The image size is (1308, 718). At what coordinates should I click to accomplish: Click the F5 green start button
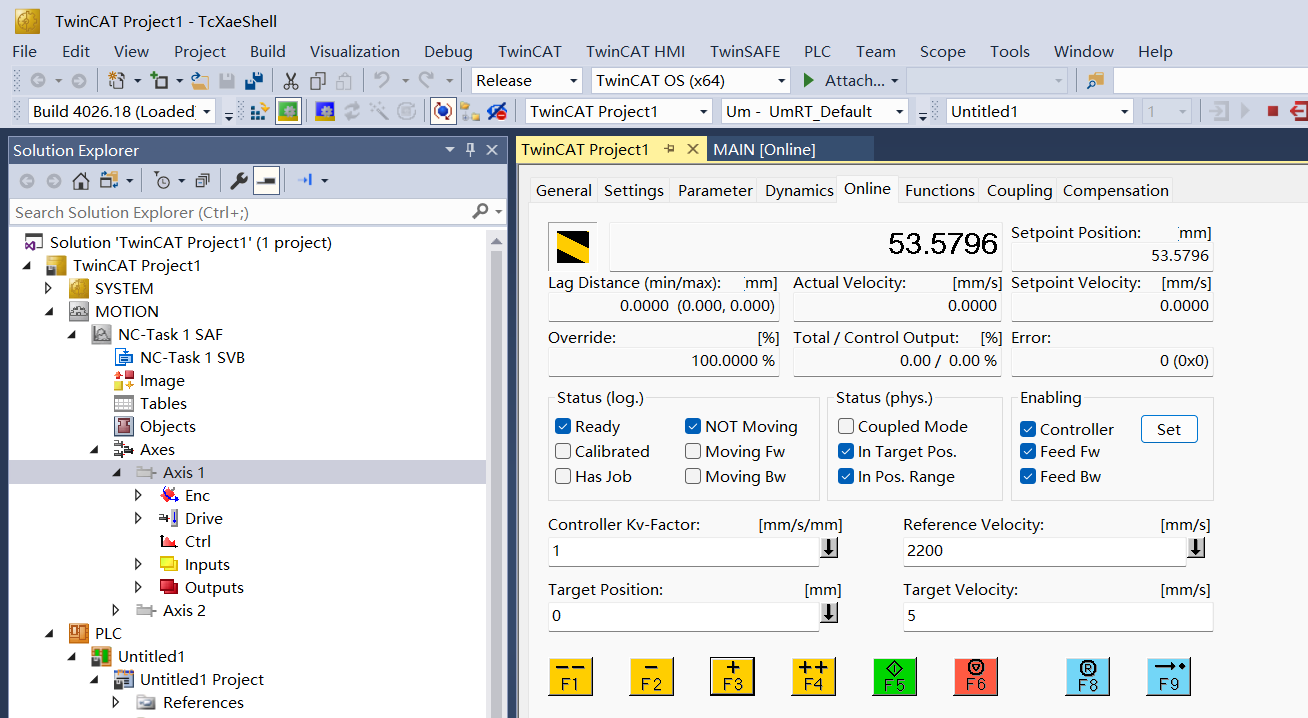pyautogui.click(x=895, y=677)
